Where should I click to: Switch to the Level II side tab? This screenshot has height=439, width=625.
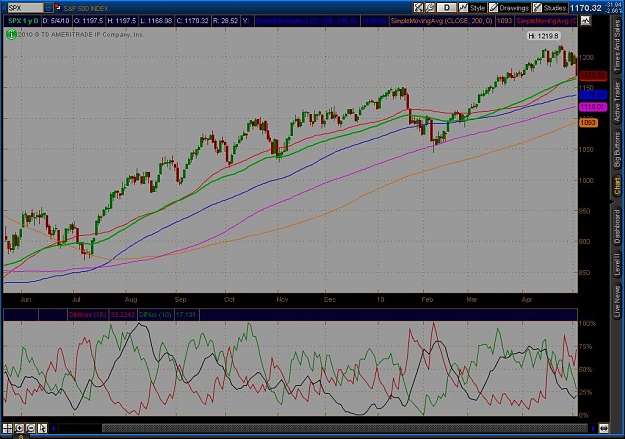617,264
